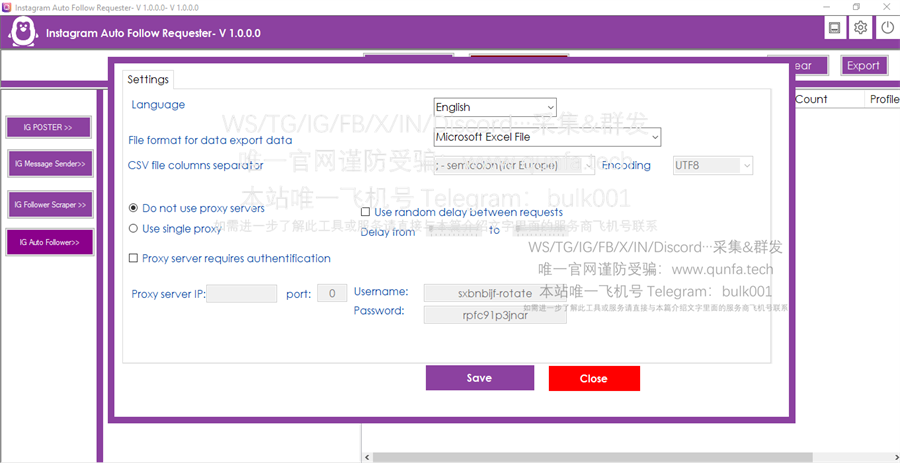Click 'CSV file columns separator' label
Viewport: 900px width, 463px height.
[196, 165]
